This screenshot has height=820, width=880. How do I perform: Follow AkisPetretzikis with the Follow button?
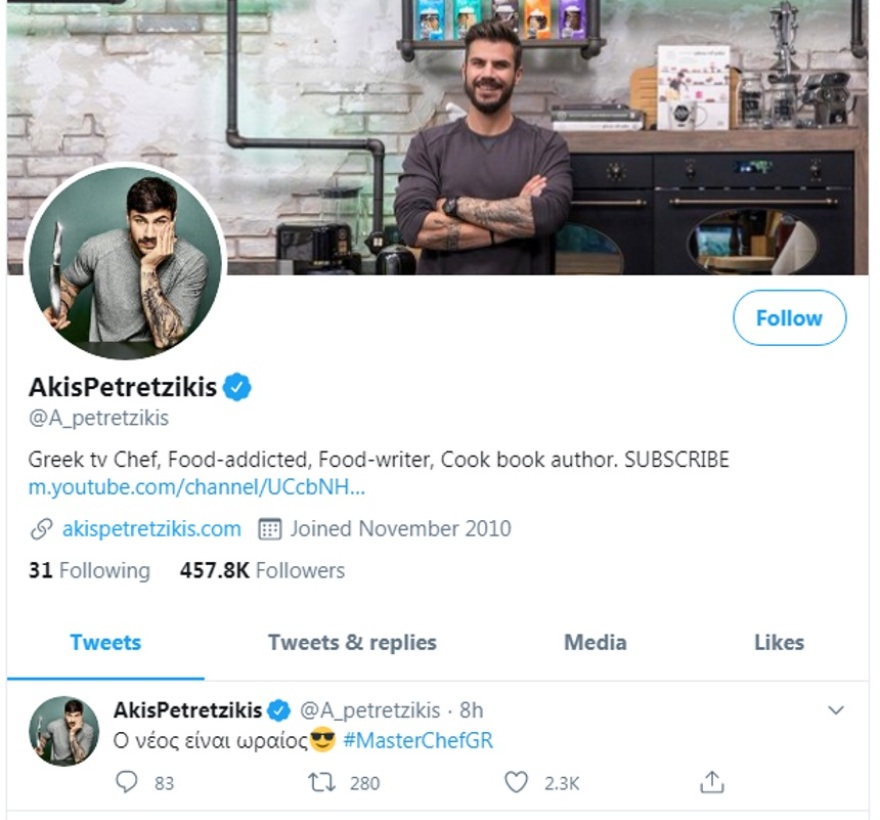tap(789, 318)
